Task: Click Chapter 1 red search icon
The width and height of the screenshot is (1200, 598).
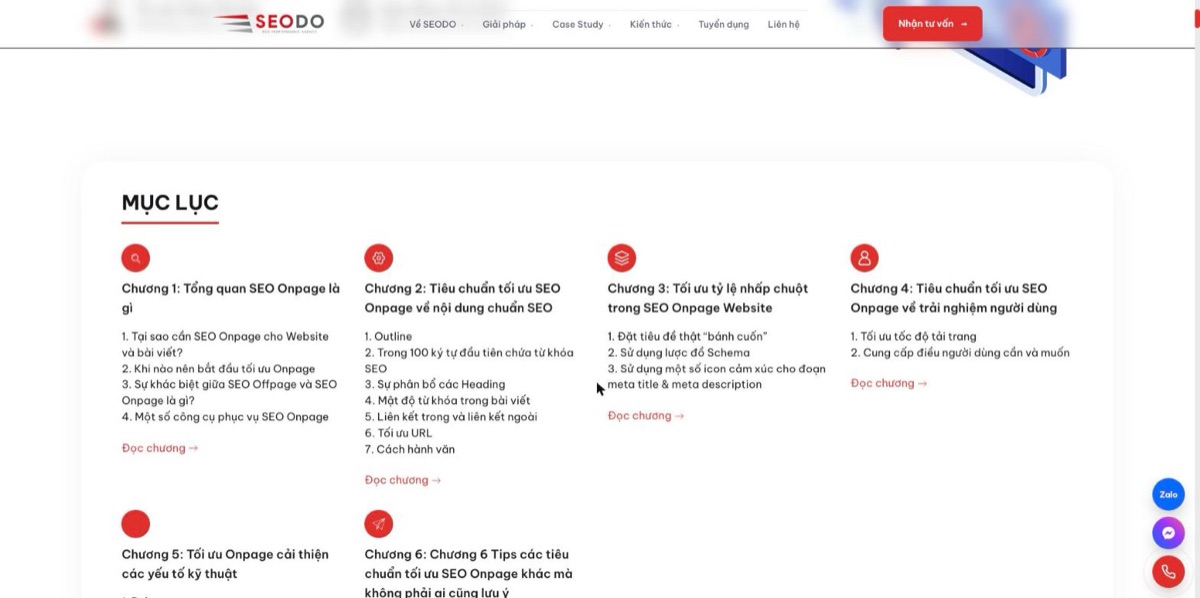Action: pyautogui.click(x=136, y=258)
